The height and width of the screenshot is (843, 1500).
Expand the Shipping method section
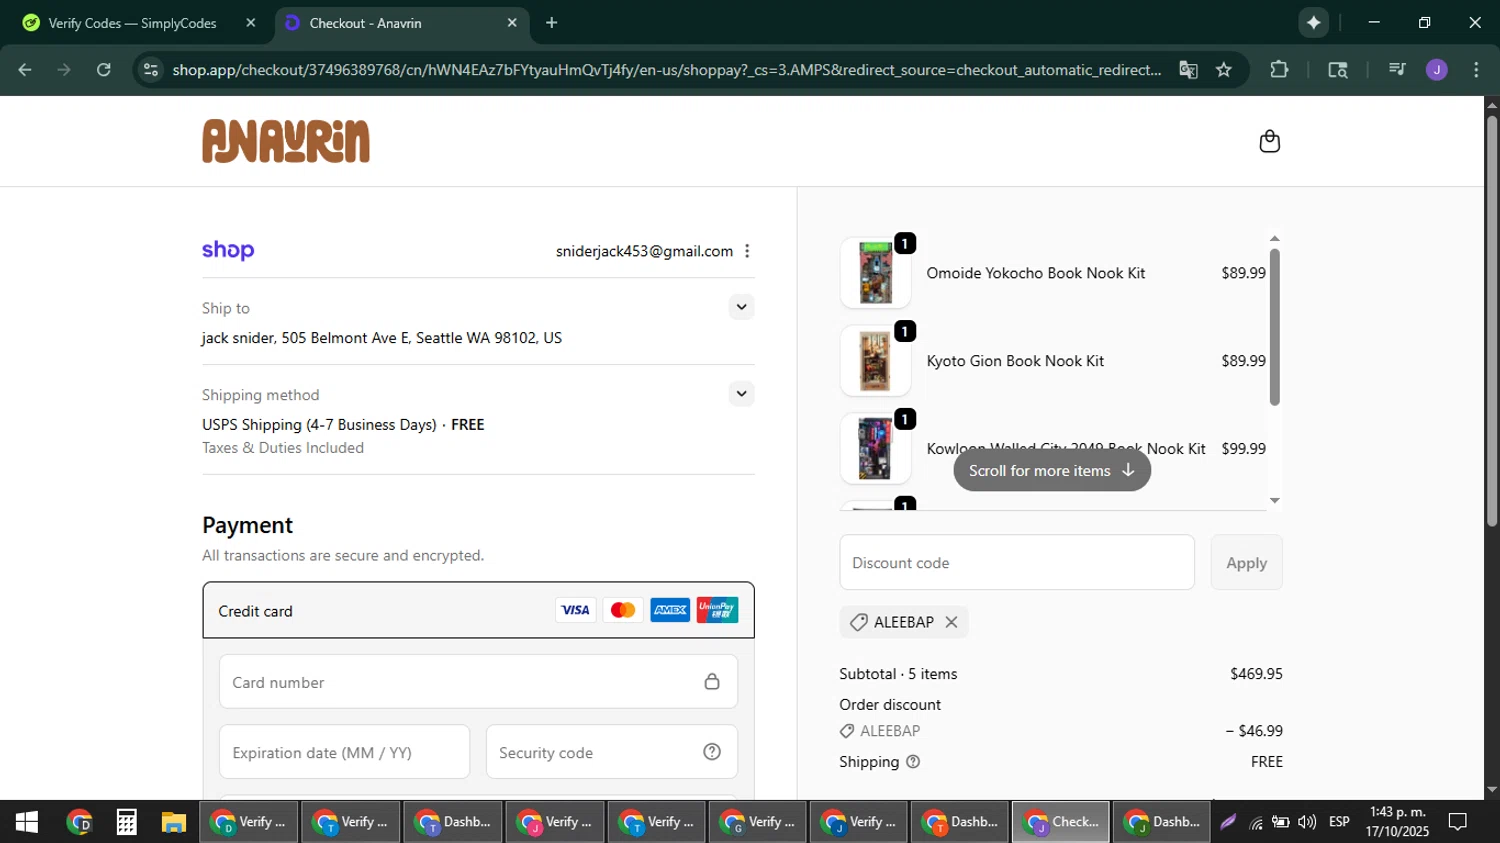741,394
